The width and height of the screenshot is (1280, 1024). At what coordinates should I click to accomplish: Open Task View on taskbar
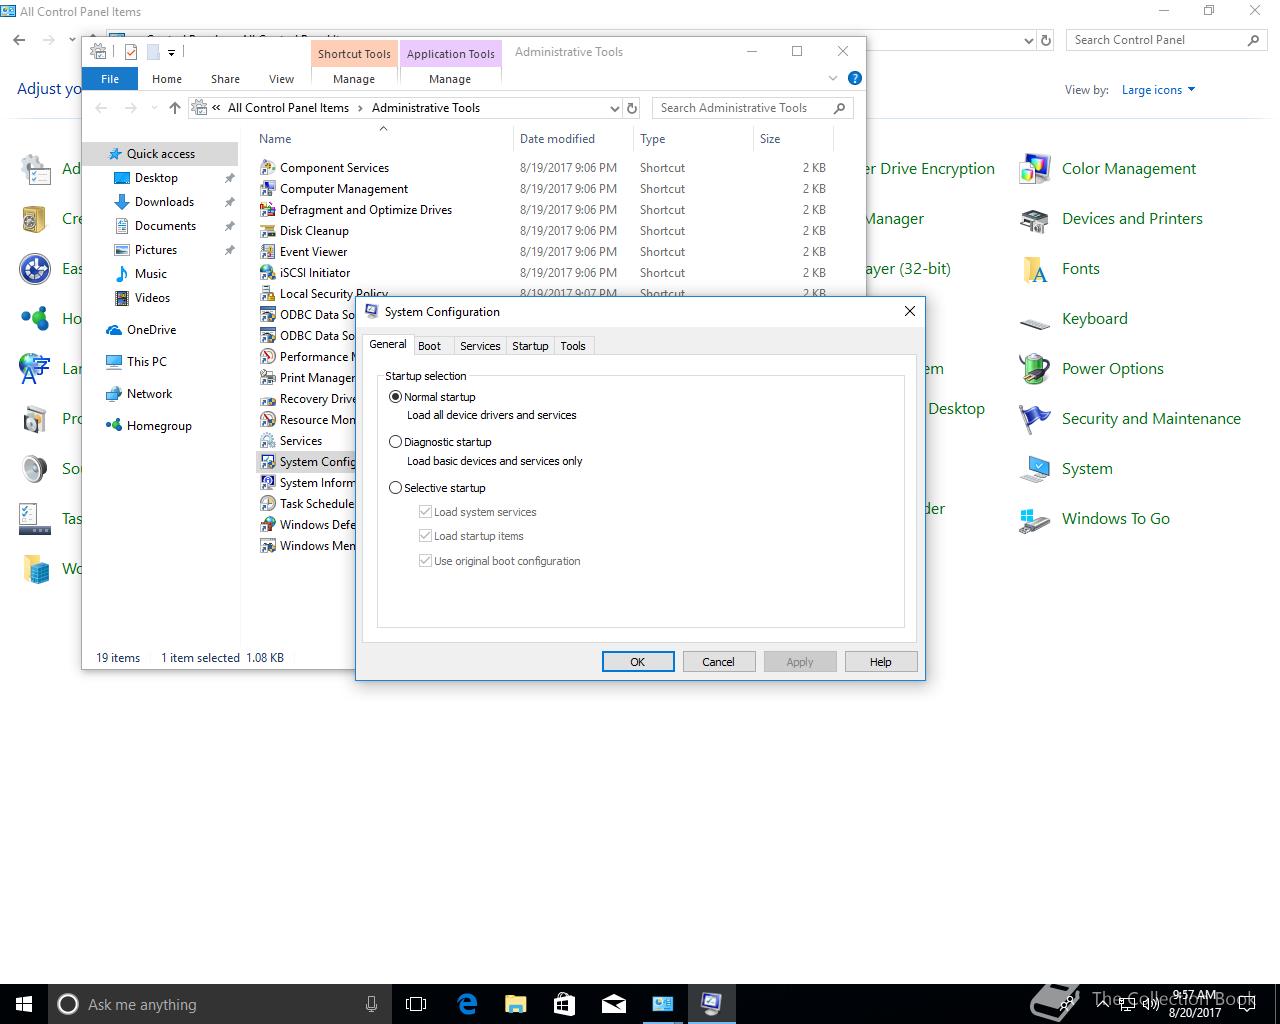pos(416,1004)
